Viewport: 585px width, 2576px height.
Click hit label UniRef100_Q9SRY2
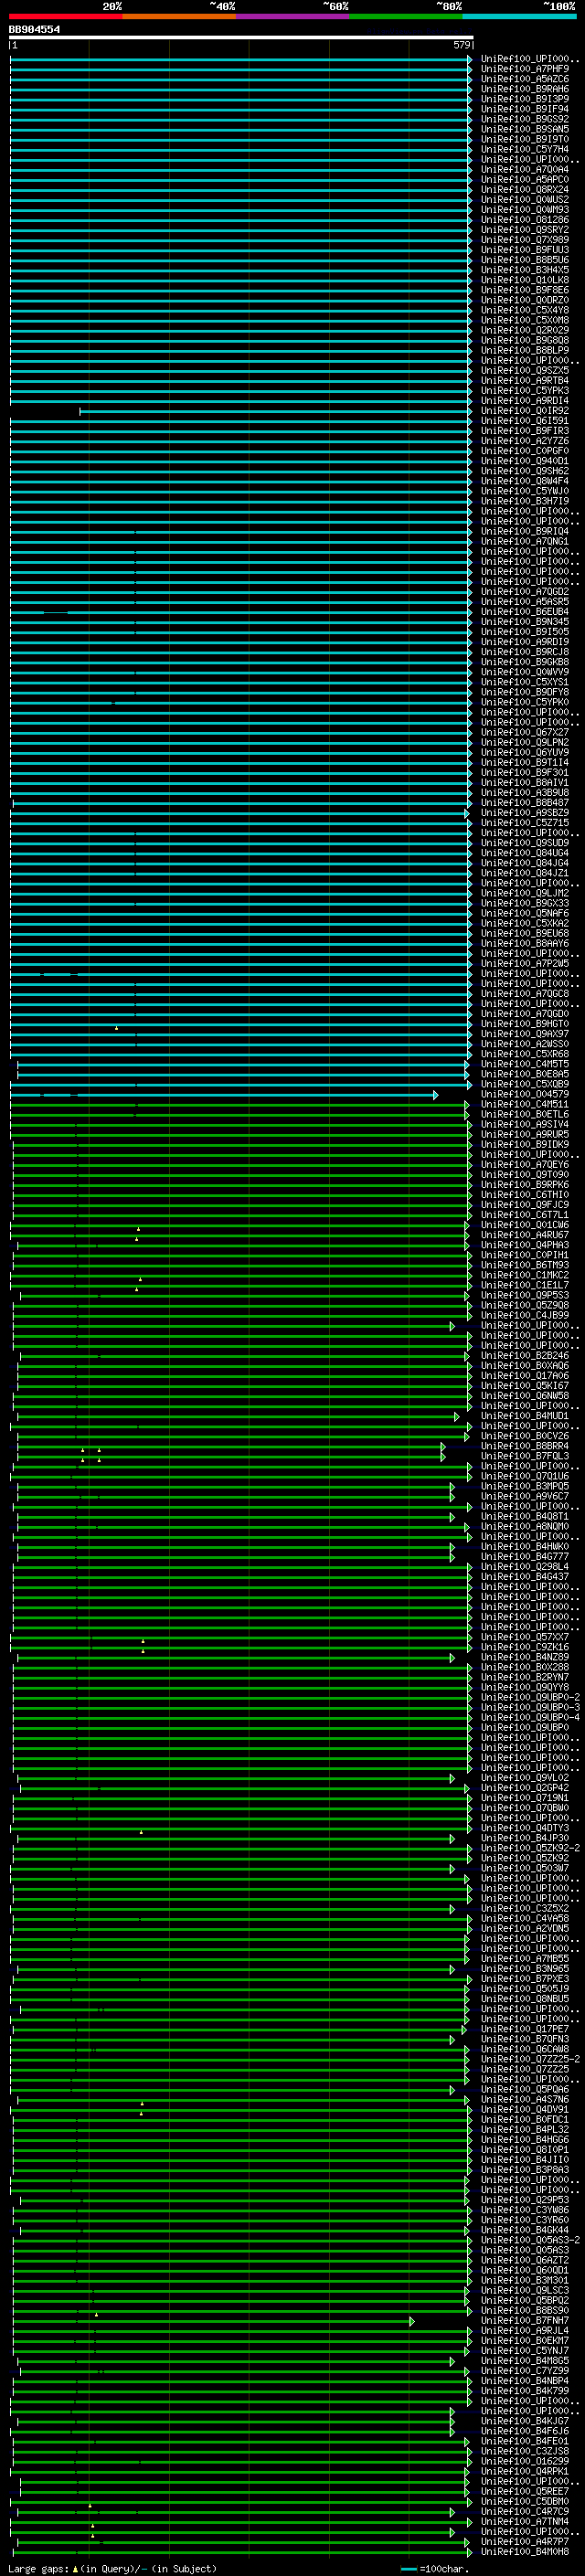point(524,229)
